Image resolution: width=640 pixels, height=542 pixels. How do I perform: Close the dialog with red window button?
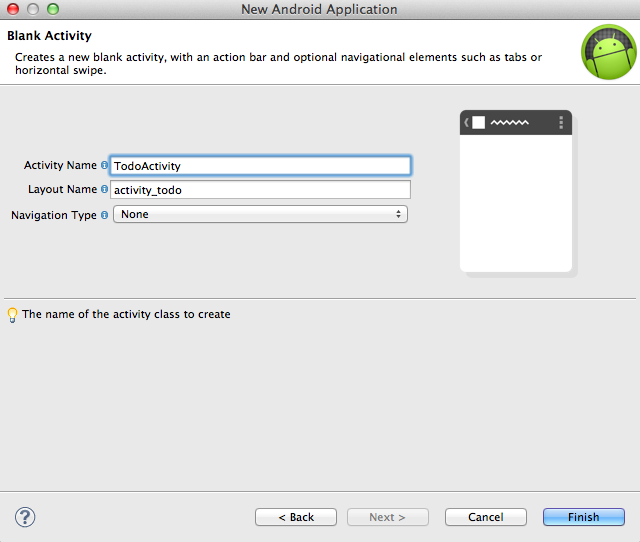(13, 9)
